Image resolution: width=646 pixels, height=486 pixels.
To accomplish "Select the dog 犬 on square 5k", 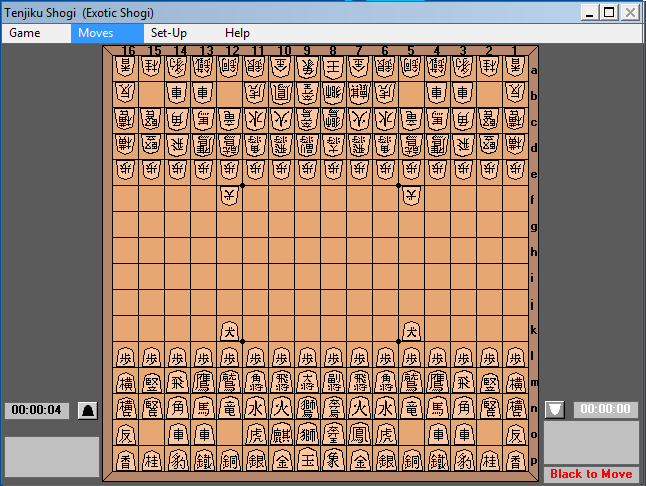I will click(411, 331).
